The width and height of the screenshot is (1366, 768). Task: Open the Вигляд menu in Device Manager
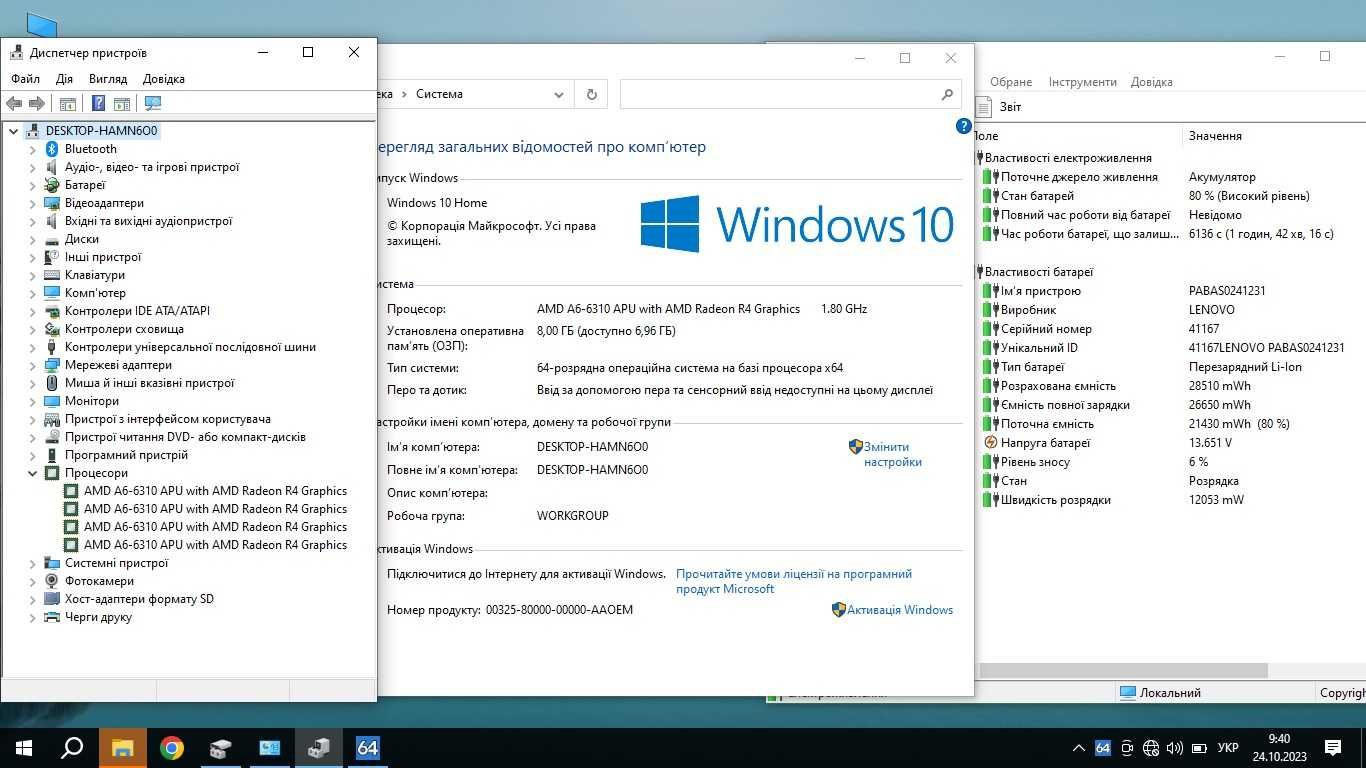pyautogui.click(x=108, y=79)
